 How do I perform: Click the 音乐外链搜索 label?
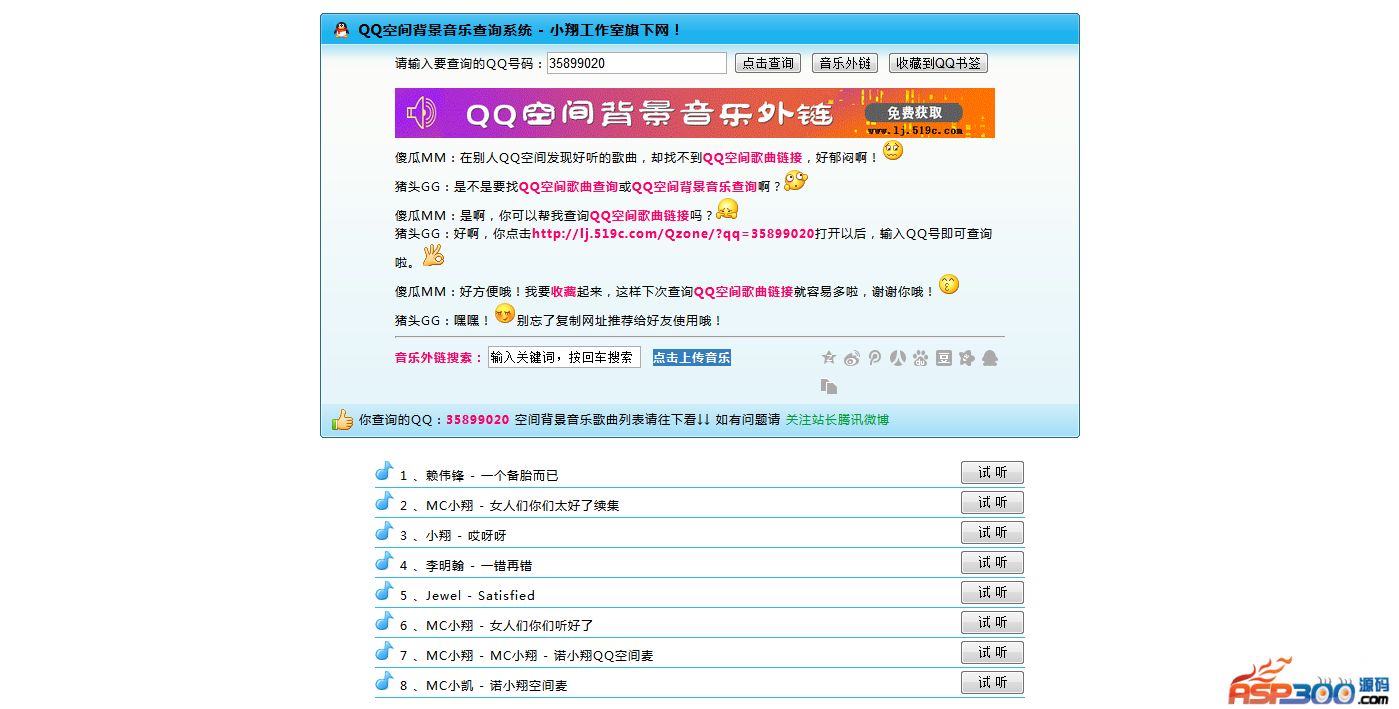pyautogui.click(x=439, y=357)
